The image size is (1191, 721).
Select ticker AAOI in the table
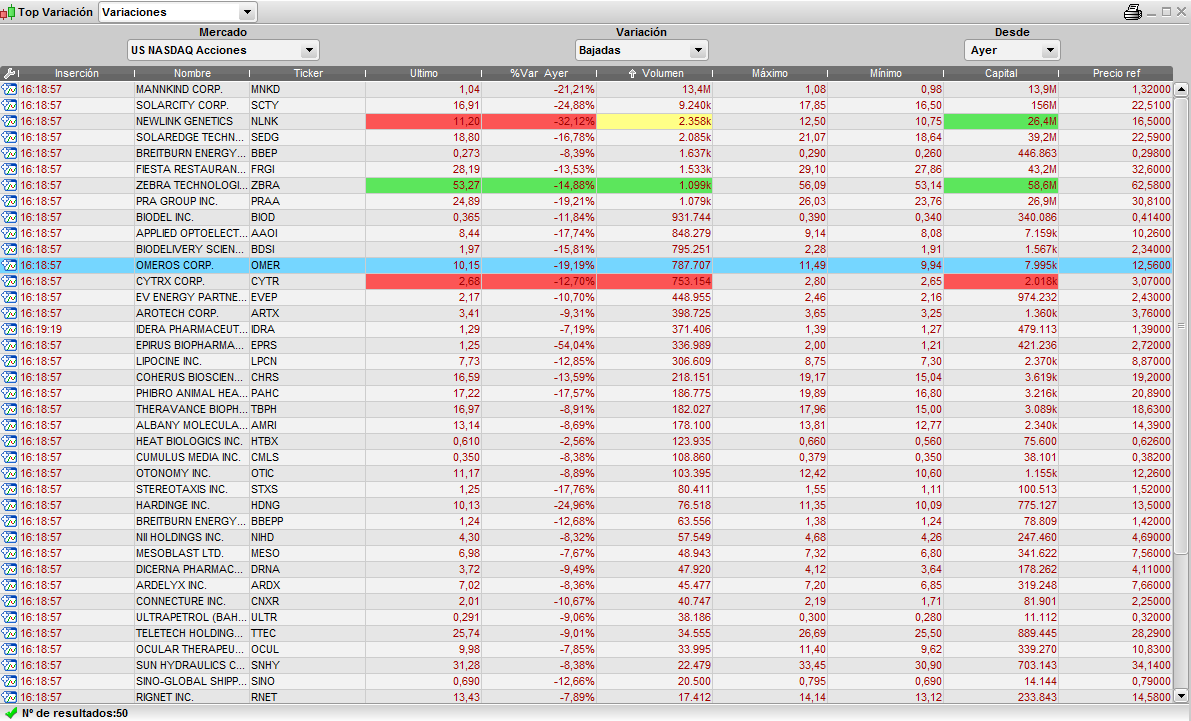[308, 232]
